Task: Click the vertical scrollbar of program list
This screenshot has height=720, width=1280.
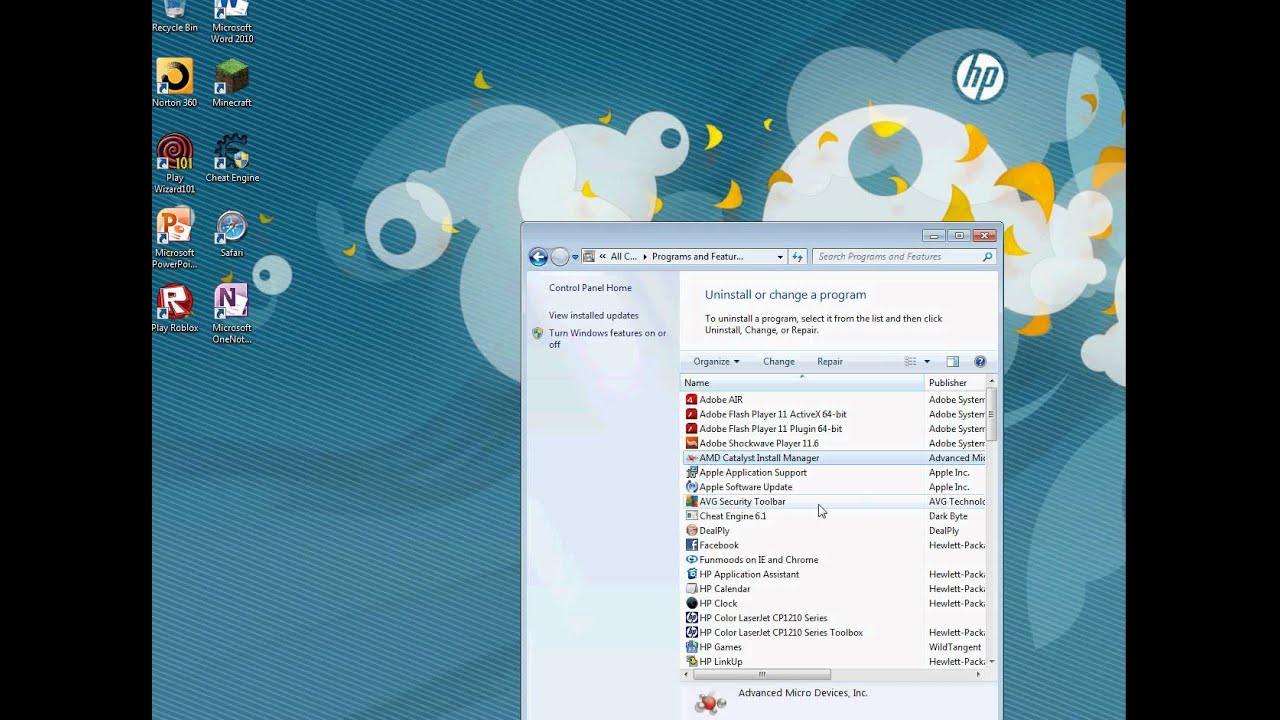Action: 991,415
